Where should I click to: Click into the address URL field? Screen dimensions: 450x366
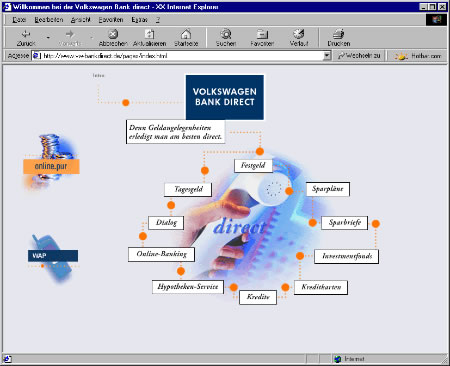pos(182,56)
